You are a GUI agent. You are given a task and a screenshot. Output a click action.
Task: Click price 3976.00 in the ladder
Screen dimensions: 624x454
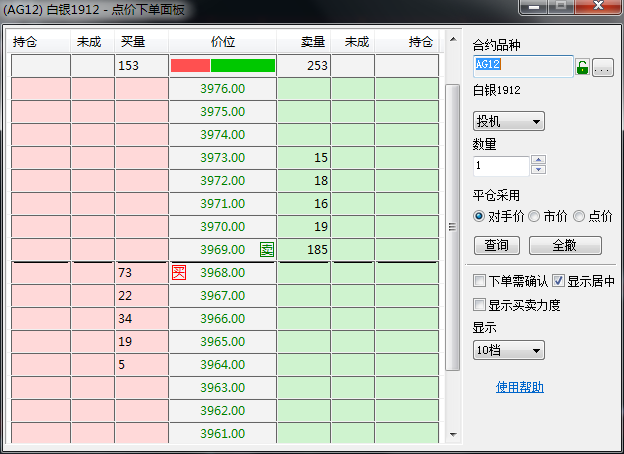(x=222, y=89)
